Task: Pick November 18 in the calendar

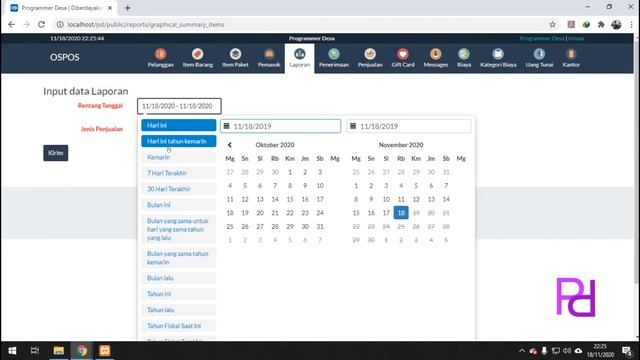Action: (401, 213)
